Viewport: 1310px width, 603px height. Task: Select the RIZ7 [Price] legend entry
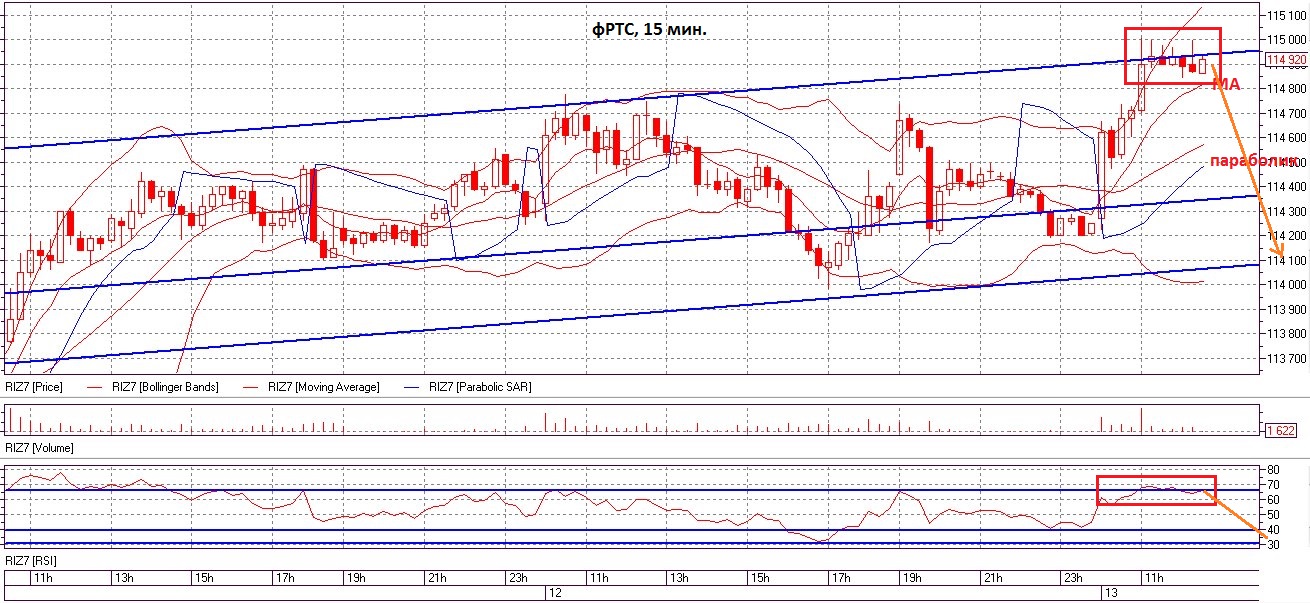(33, 387)
